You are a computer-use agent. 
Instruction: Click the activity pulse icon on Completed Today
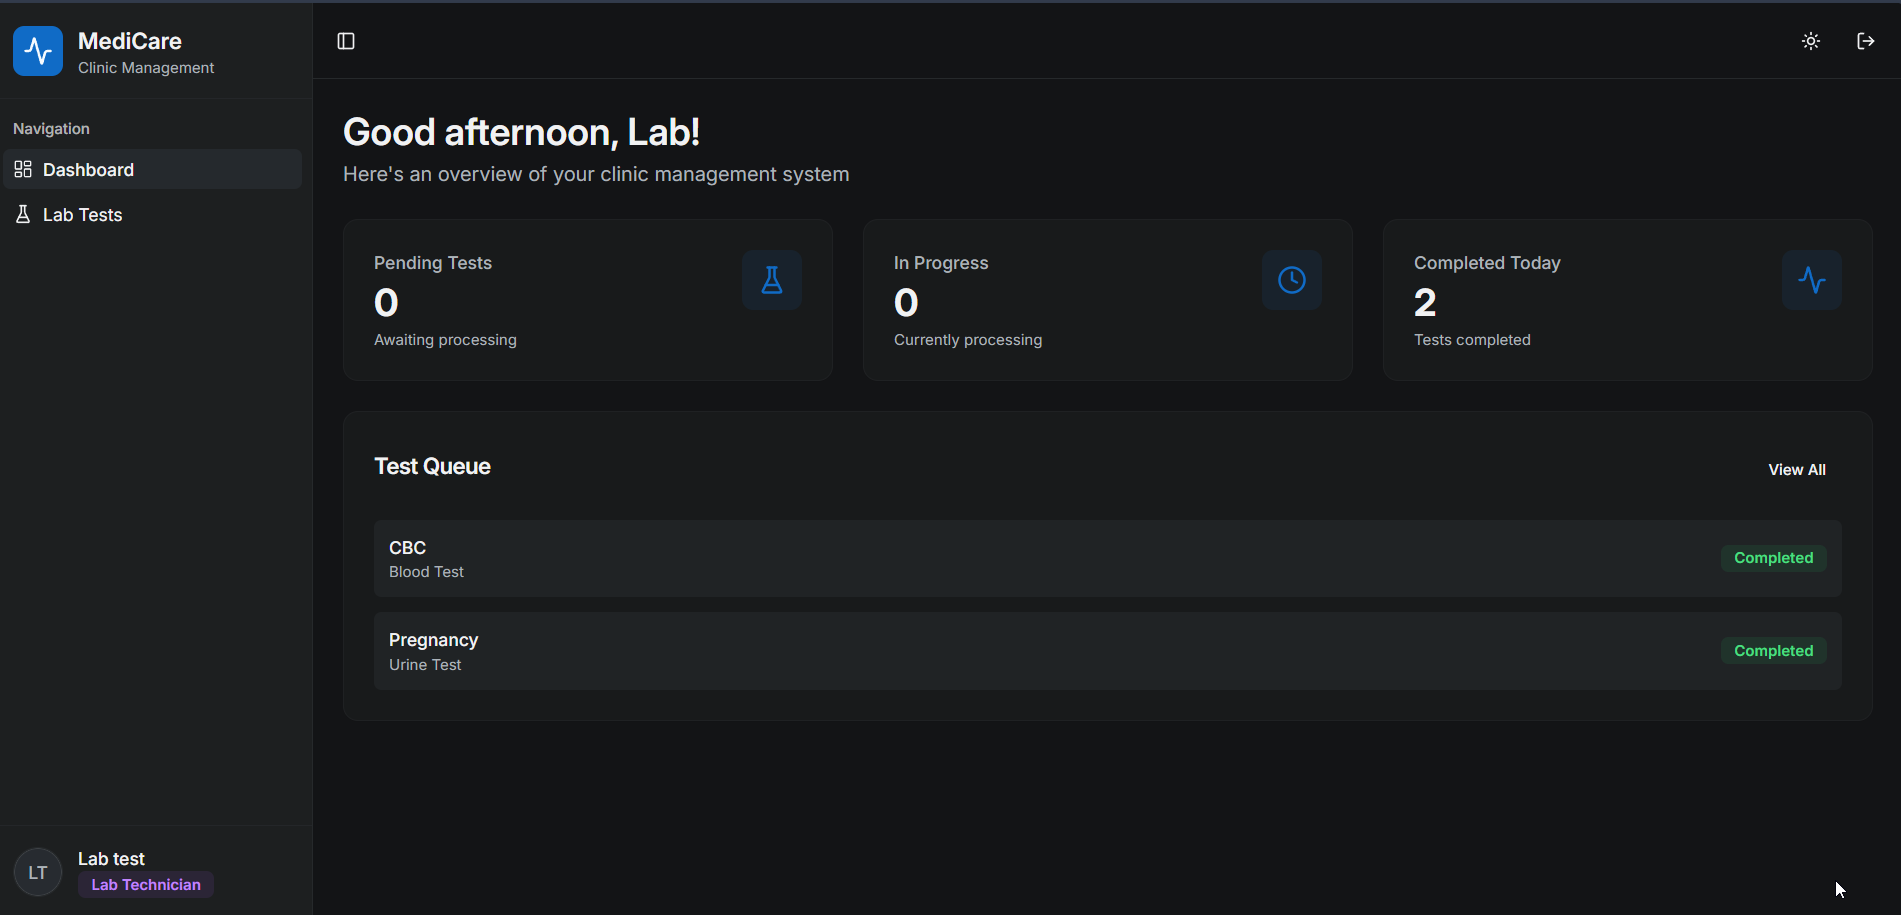(x=1811, y=280)
